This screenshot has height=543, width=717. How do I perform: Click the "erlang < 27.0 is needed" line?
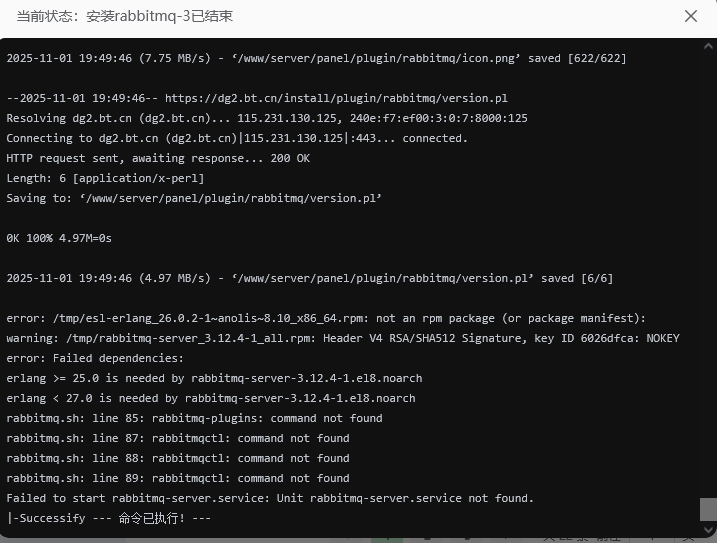click(x=210, y=398)
